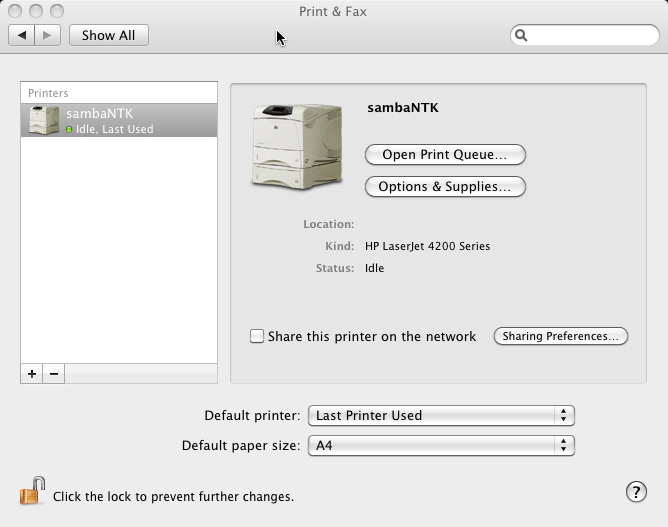The image size is (668, 527).
Task: Open the Default paper size dropdown
Action: 441,446
